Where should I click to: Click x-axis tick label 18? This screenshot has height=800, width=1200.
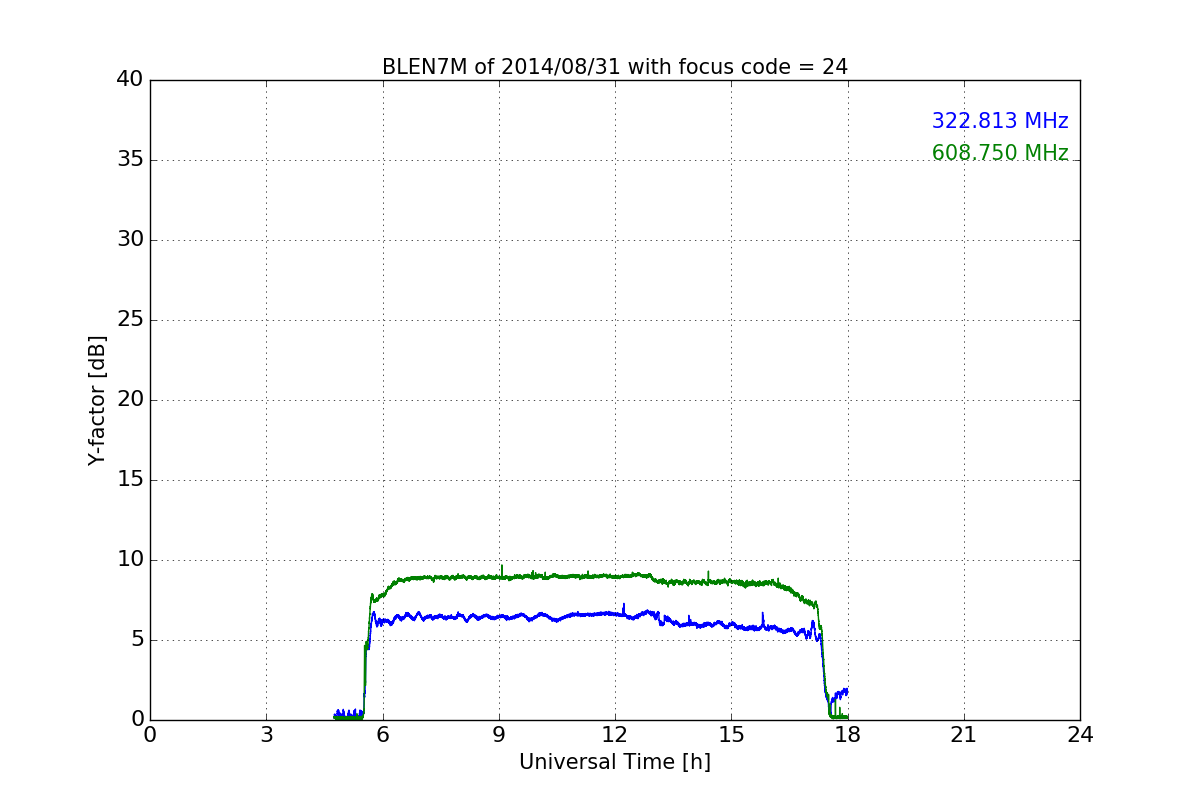point(848,735)
